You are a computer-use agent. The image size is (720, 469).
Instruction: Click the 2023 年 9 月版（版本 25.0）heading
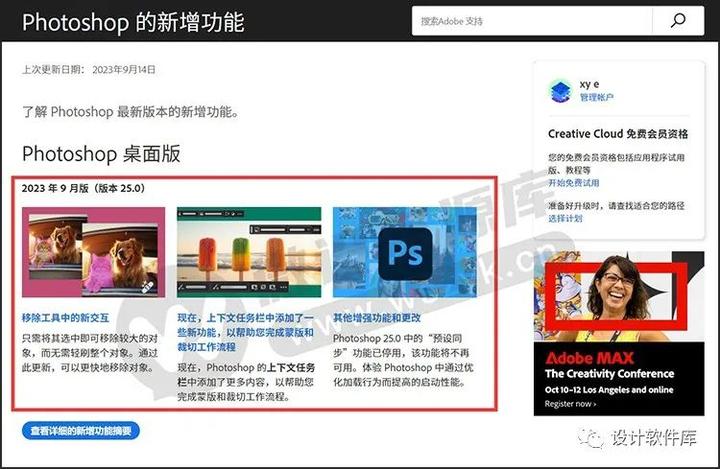pos(83,188)
